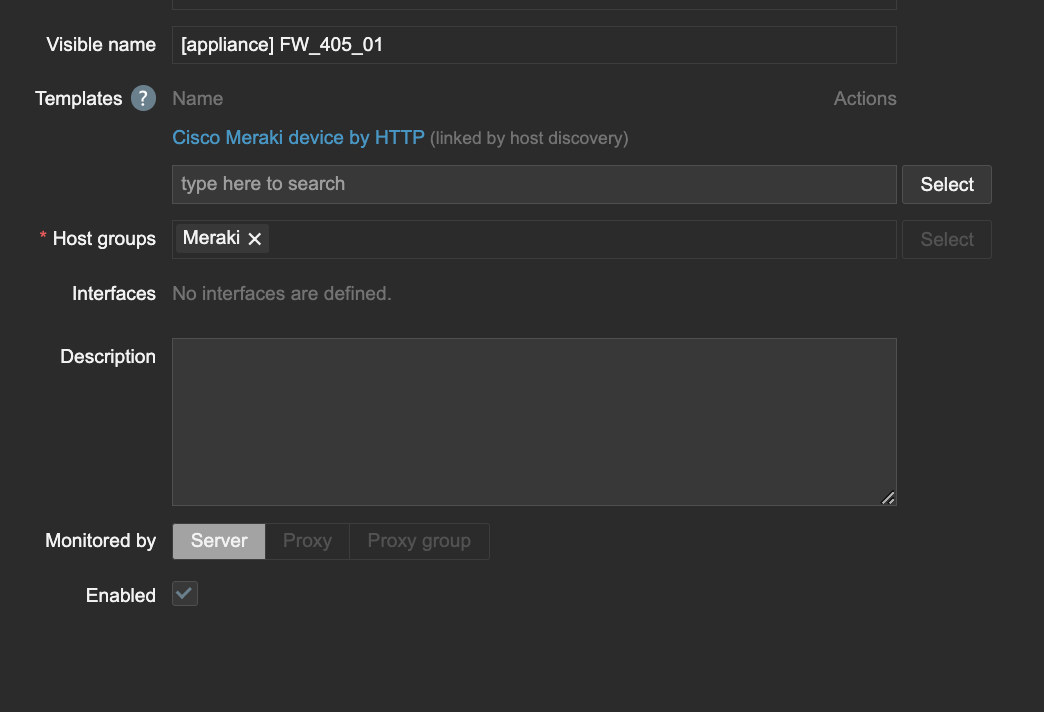Click the Enabled label text
1044x712 pixels.
121,595
